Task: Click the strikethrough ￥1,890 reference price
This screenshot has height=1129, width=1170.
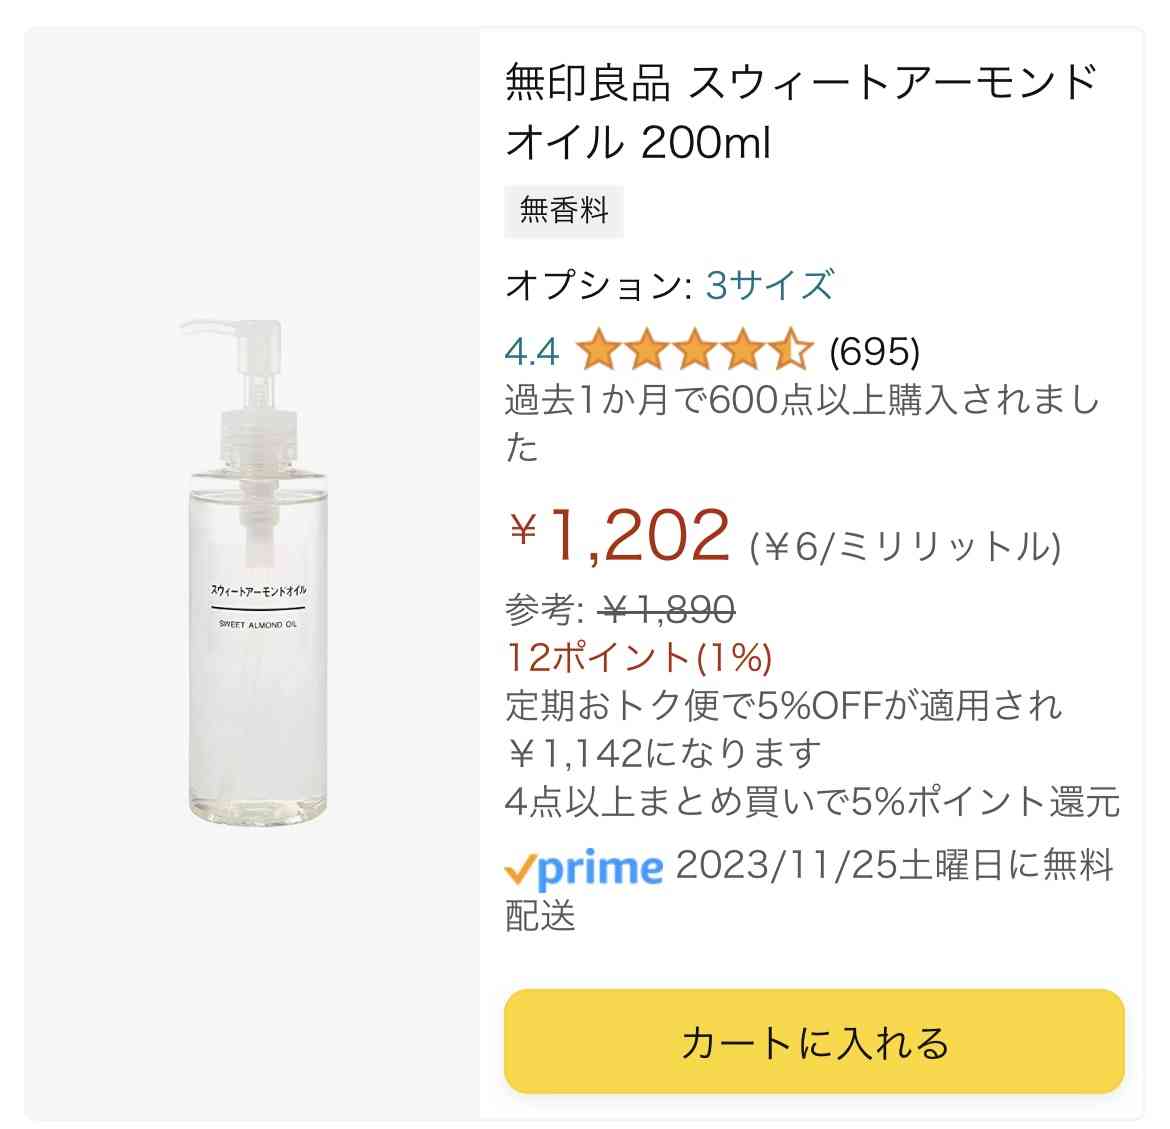Action: click(x=666, y=610)
